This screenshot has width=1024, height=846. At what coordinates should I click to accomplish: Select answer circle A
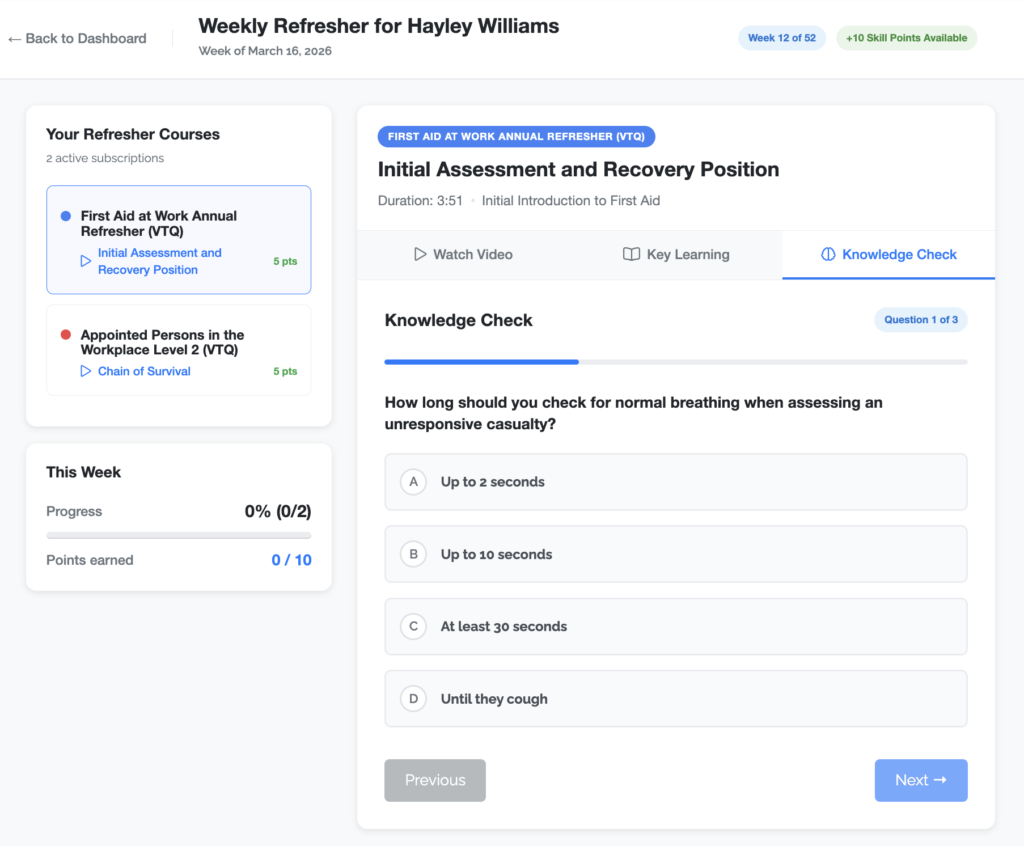pyautogui.click(x=413, y=482)
